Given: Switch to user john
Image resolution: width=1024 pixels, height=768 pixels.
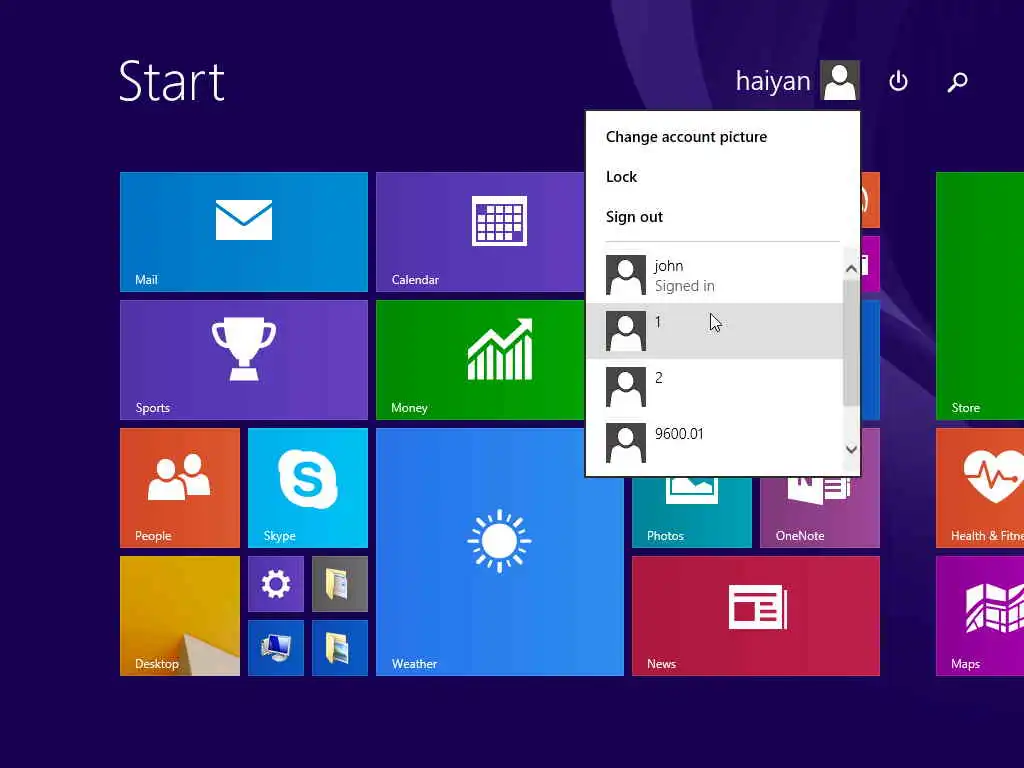Looking at the screenshot, I should pos(714,275).
